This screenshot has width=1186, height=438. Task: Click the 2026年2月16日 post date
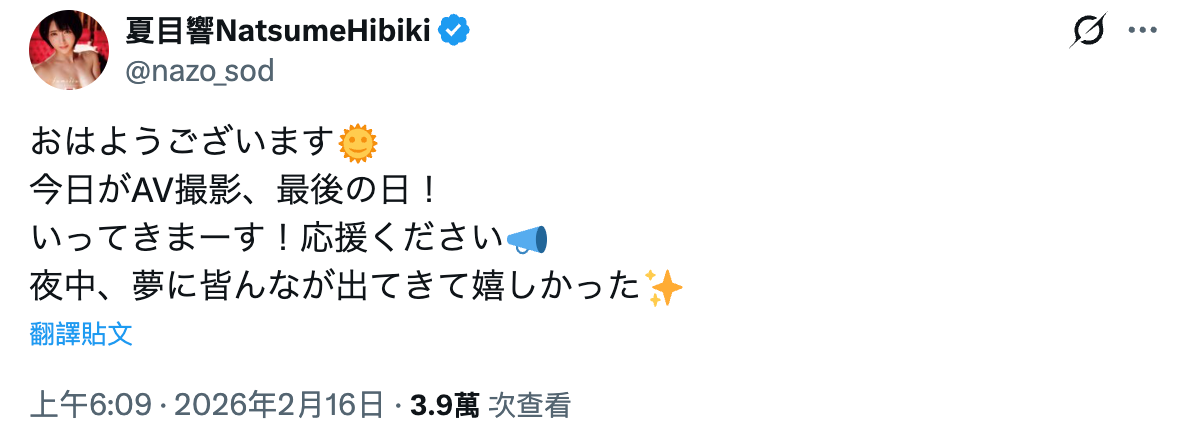280,405
